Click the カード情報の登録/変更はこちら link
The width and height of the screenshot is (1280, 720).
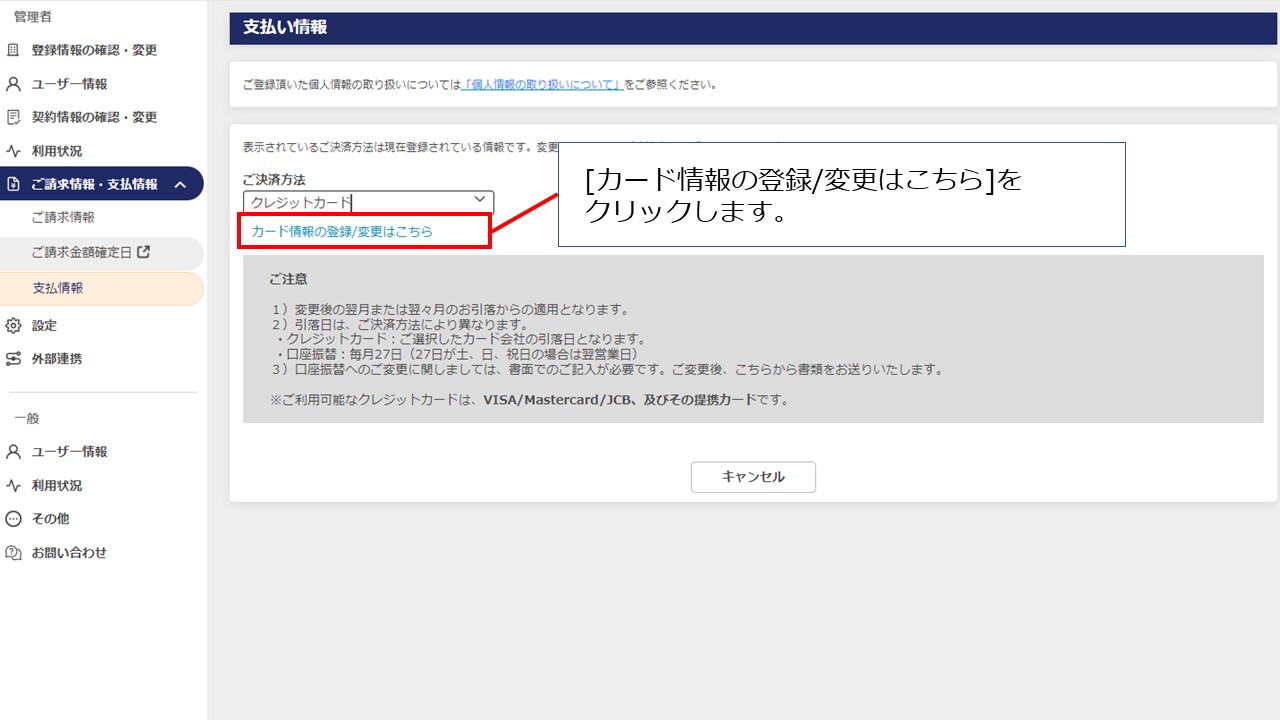click(340, 230)
